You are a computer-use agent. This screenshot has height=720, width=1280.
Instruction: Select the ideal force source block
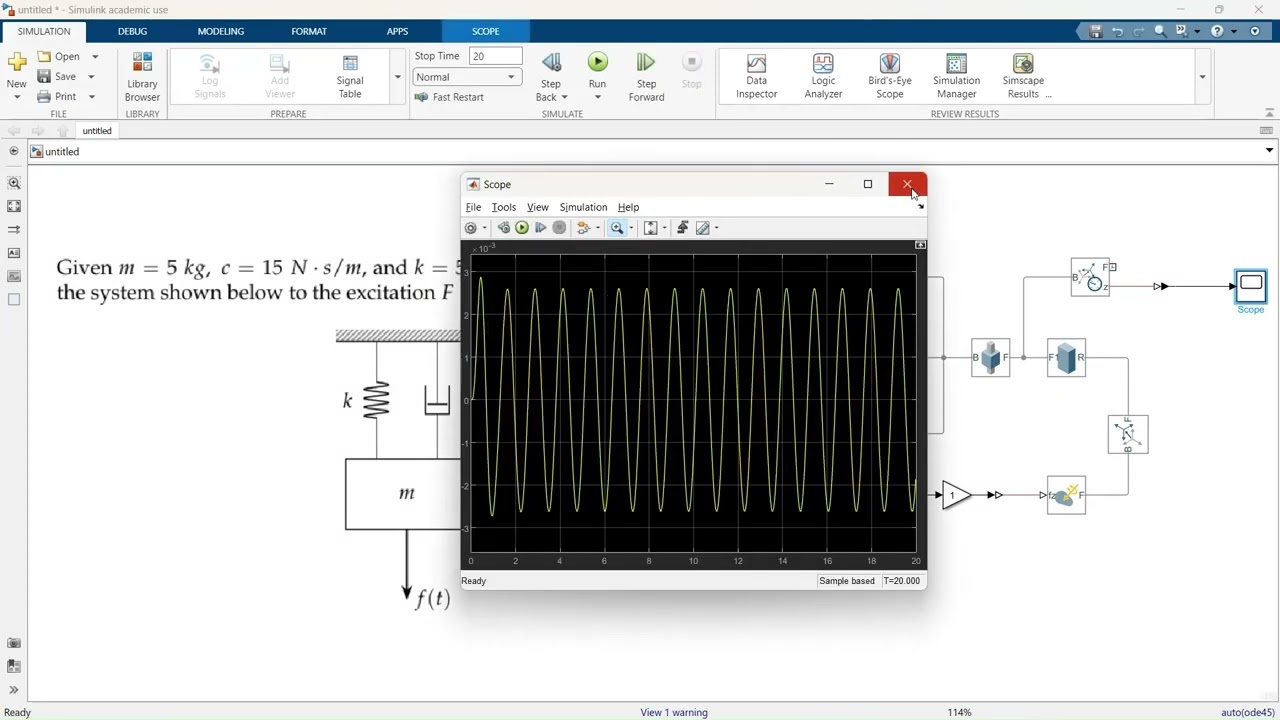1066,495
